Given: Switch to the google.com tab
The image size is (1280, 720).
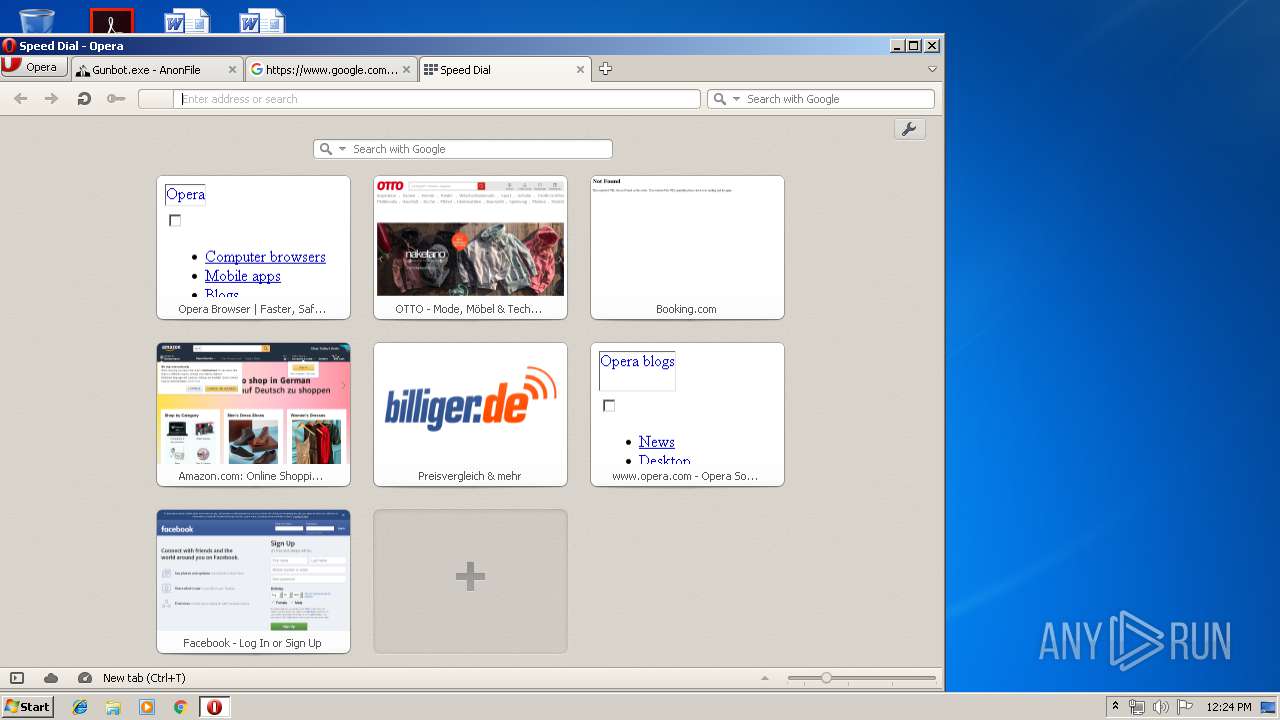Looking at the screenshot, I should point(331,70).
